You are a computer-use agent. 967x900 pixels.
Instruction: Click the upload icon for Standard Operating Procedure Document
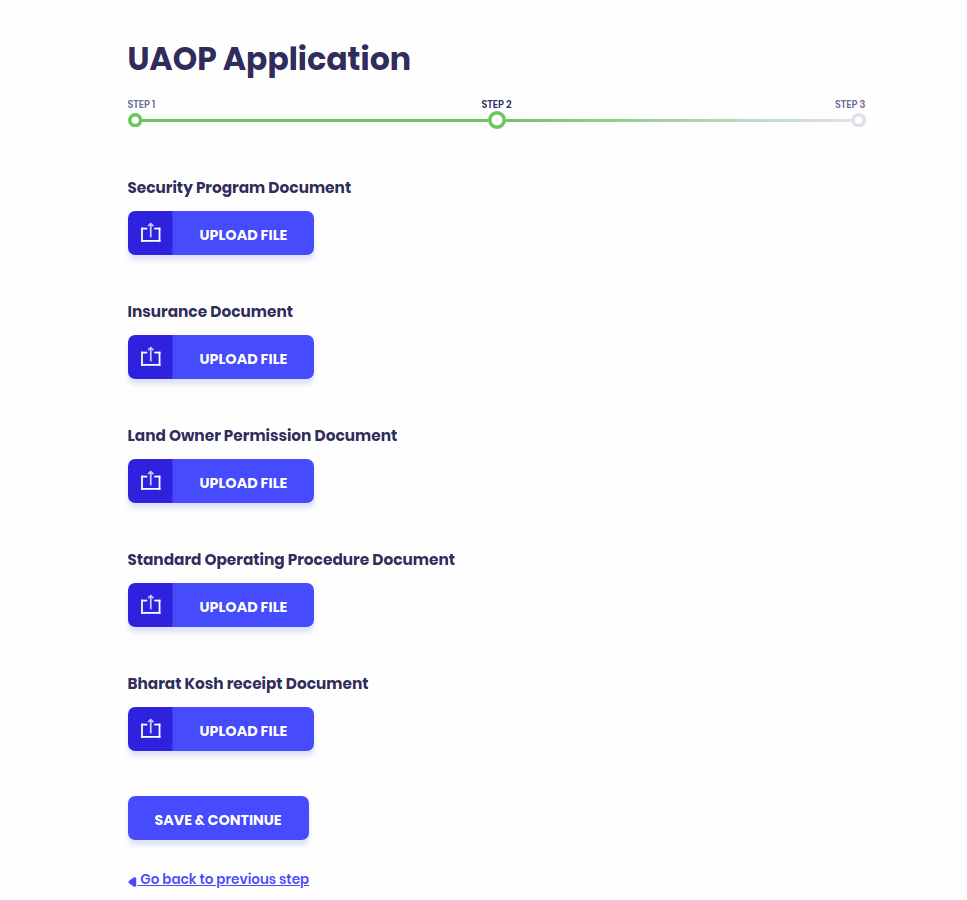pos(150,604)
